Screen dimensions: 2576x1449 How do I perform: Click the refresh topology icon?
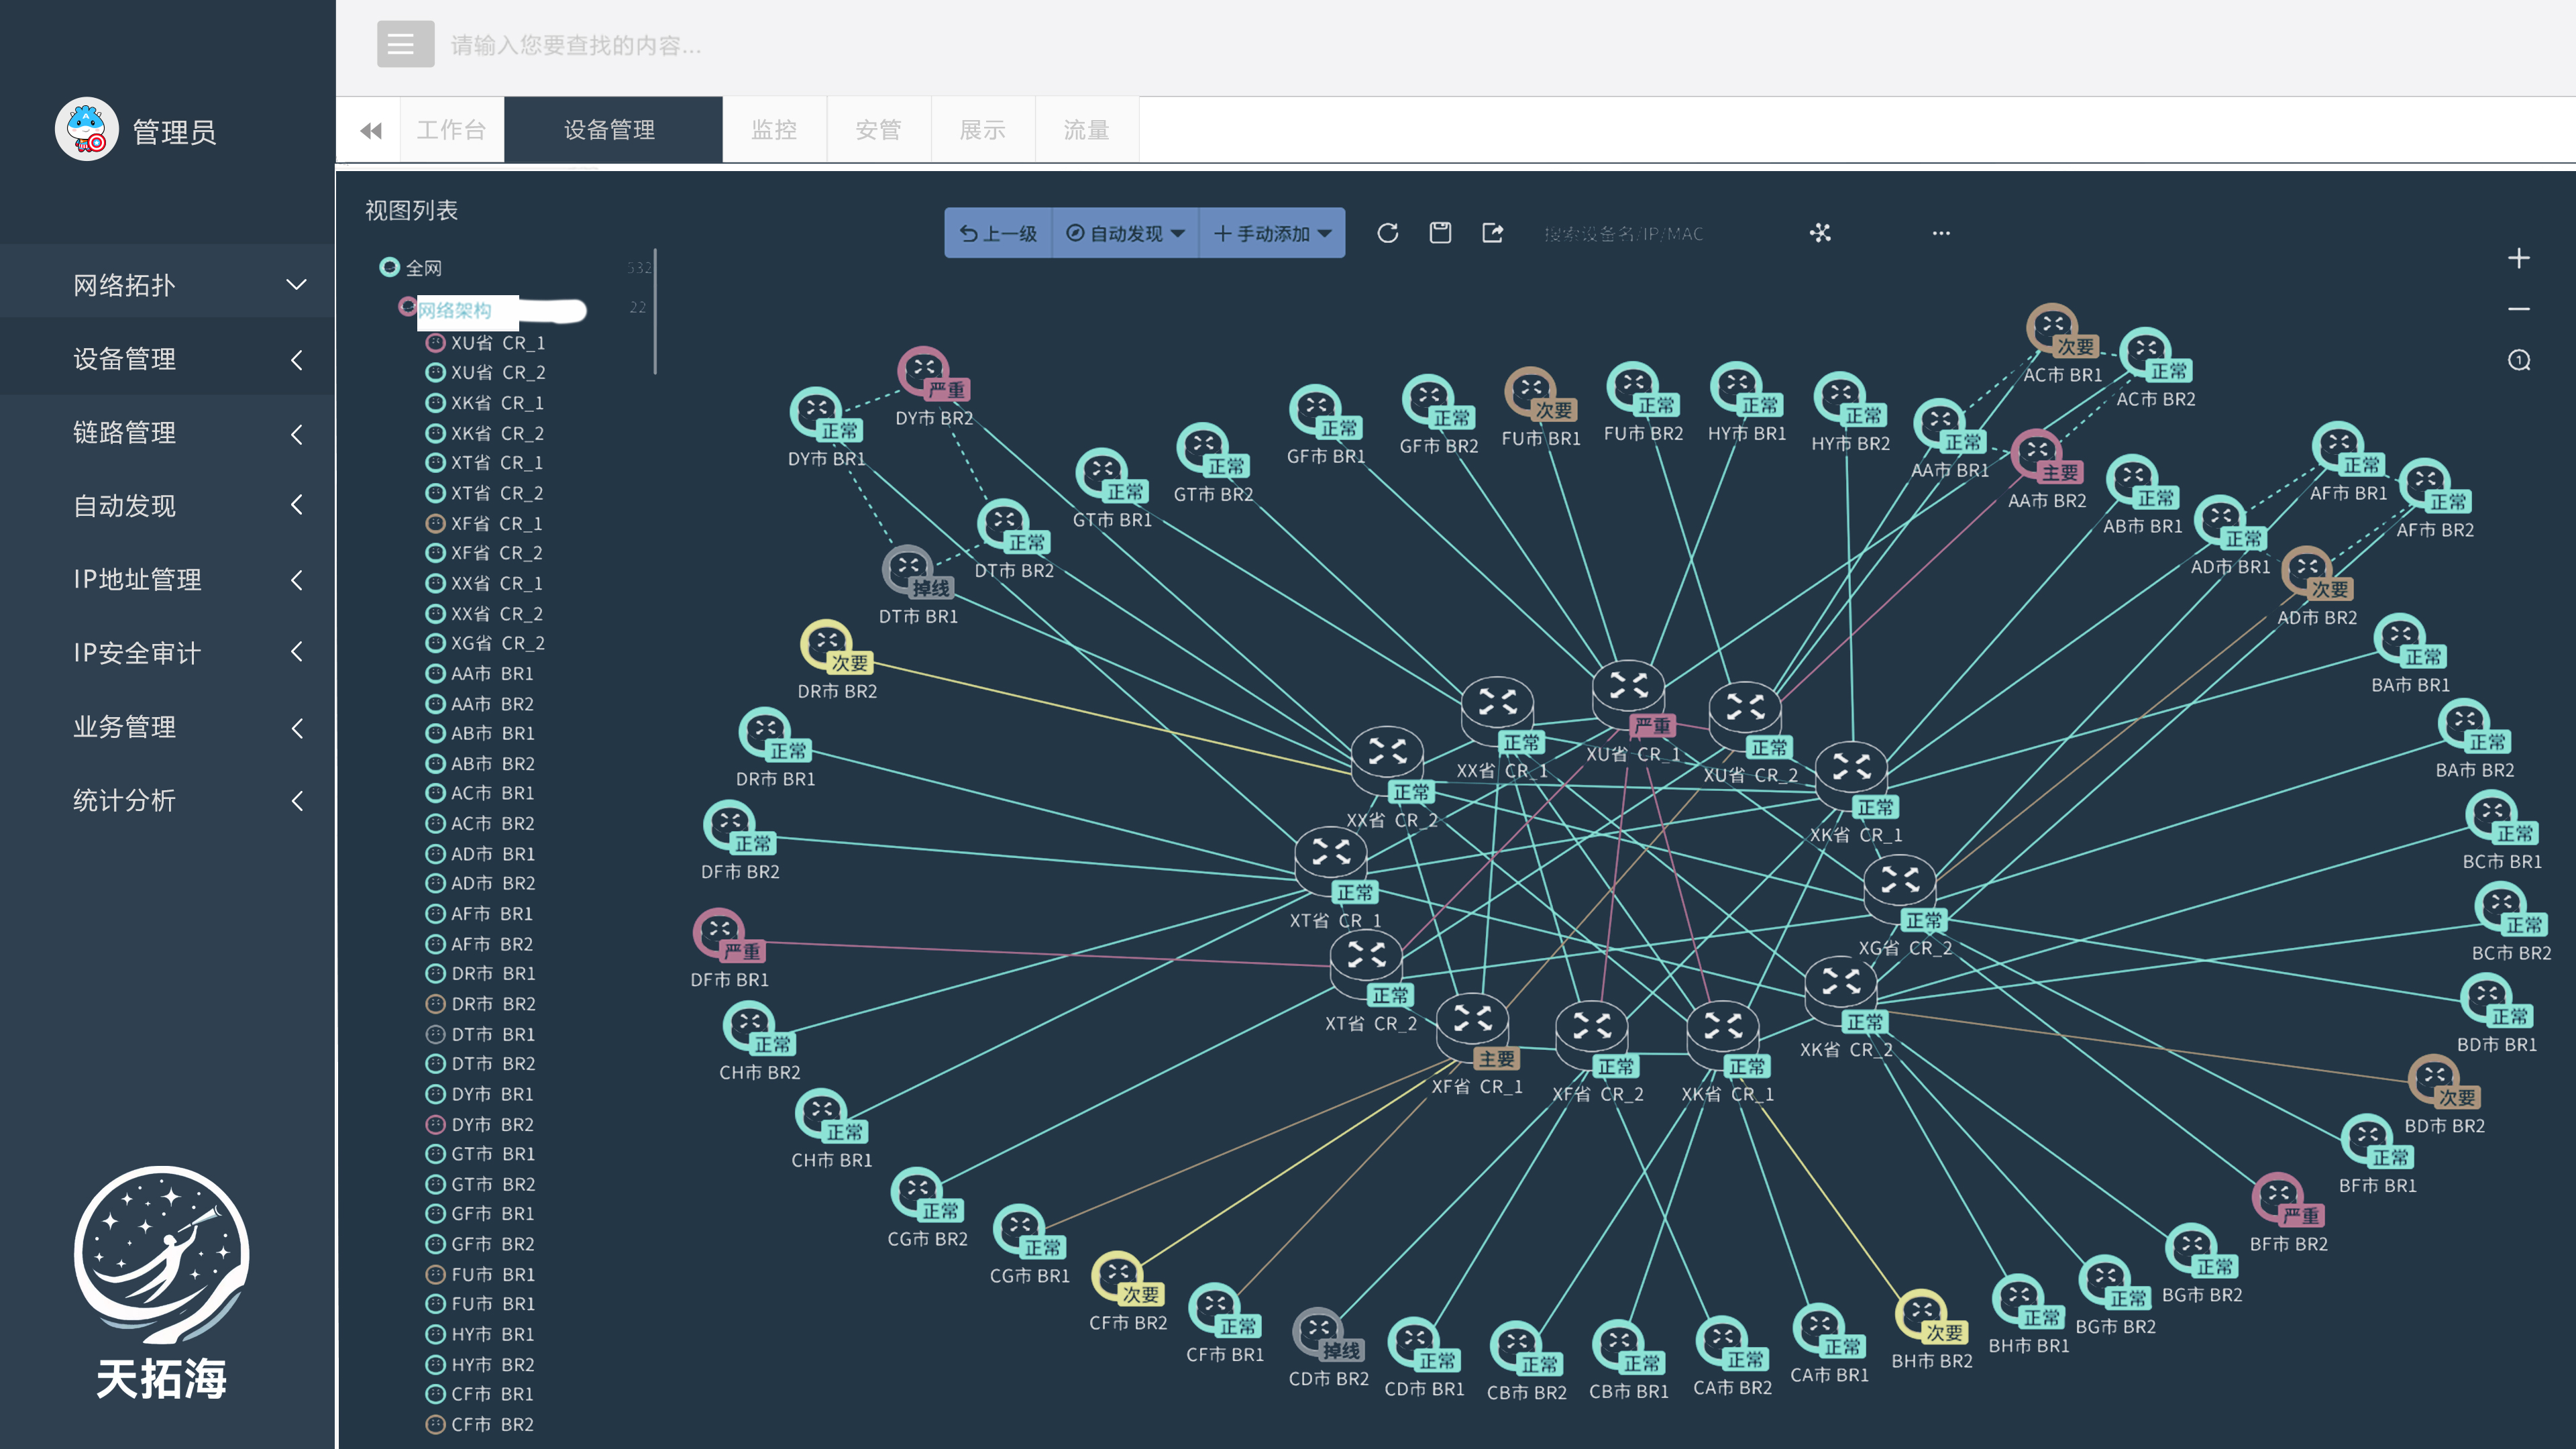[x=1387, y=233]
